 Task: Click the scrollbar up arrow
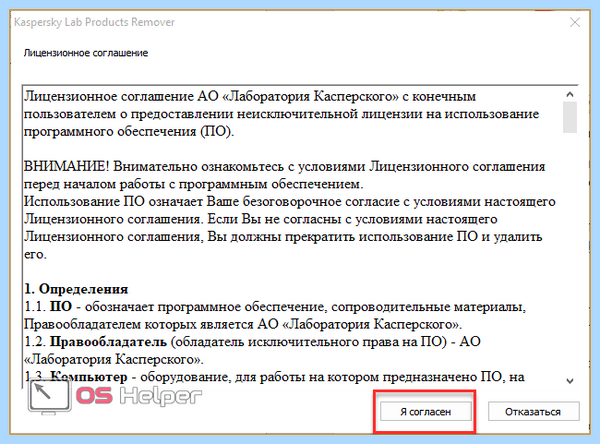(x=570, y=94)
